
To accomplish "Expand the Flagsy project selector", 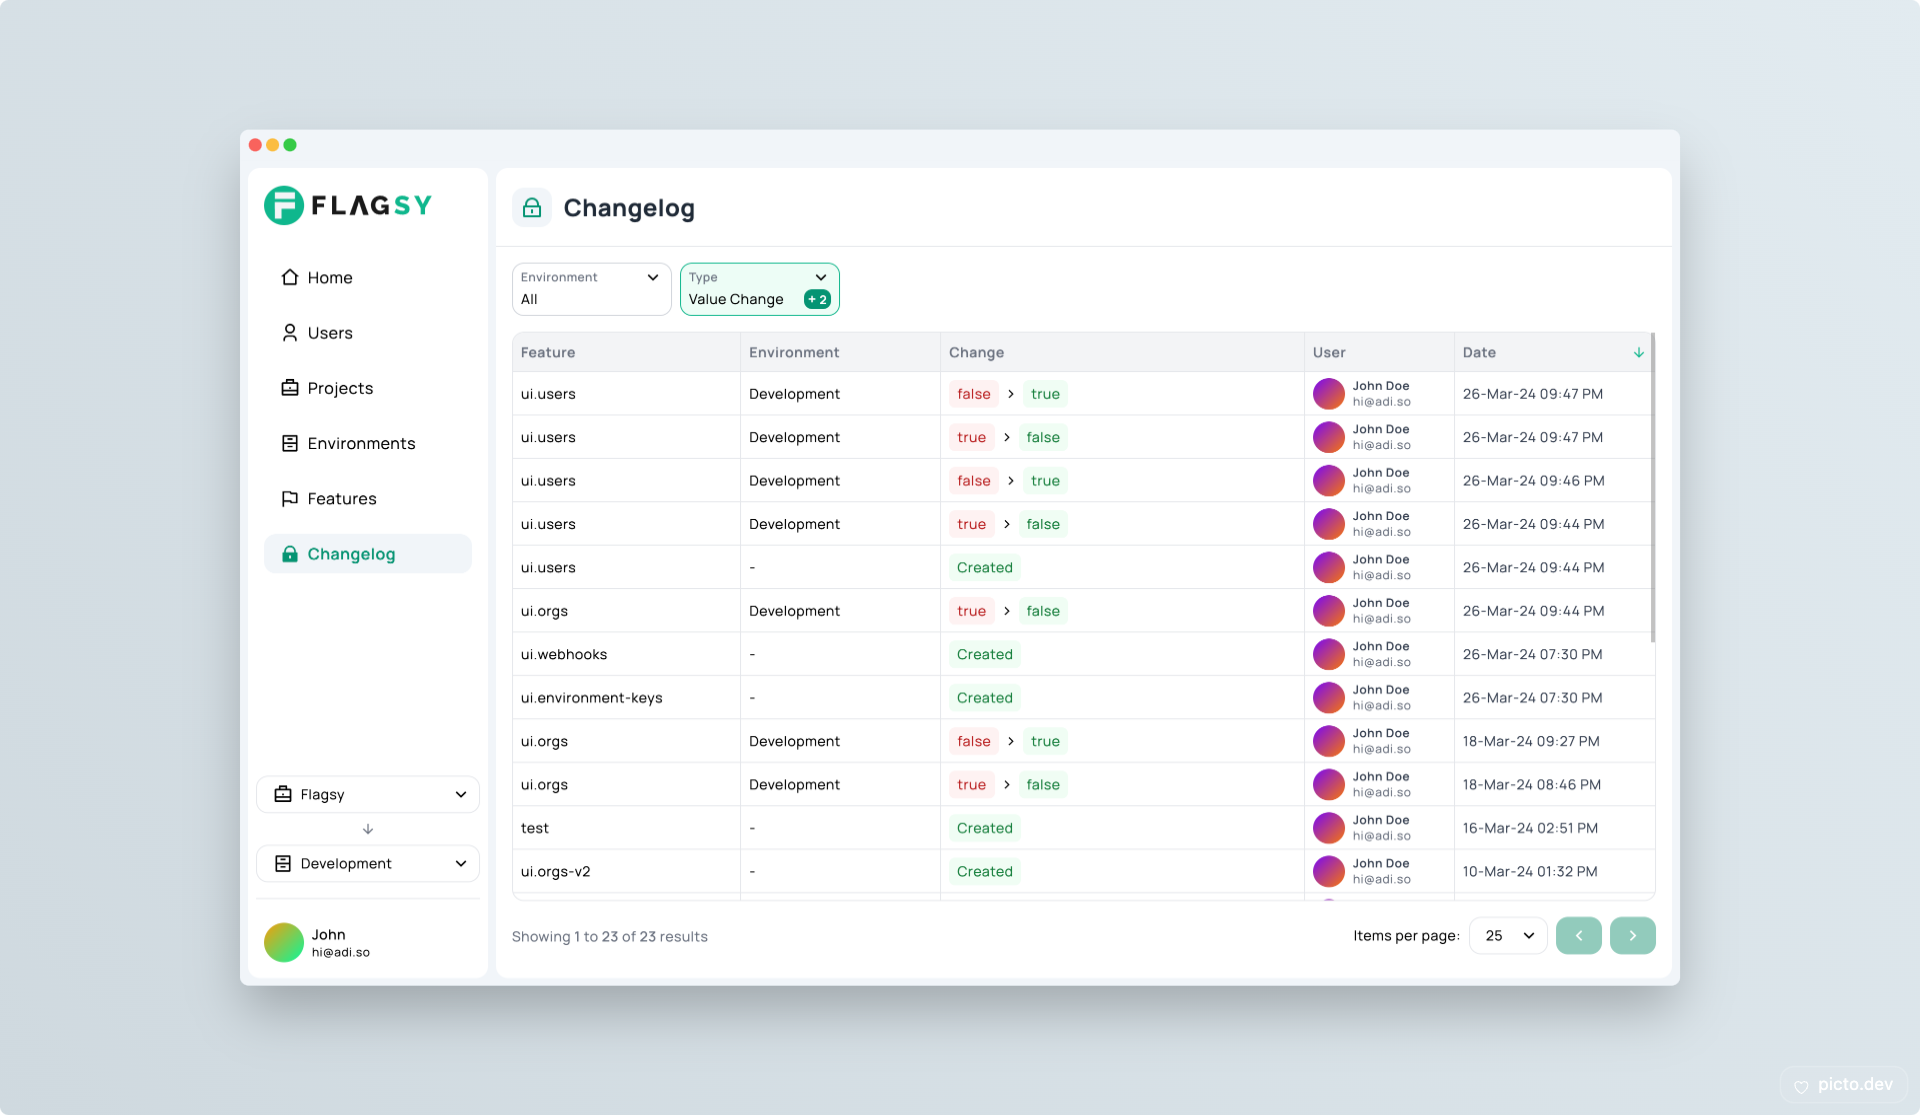I will tap(368, 794).
